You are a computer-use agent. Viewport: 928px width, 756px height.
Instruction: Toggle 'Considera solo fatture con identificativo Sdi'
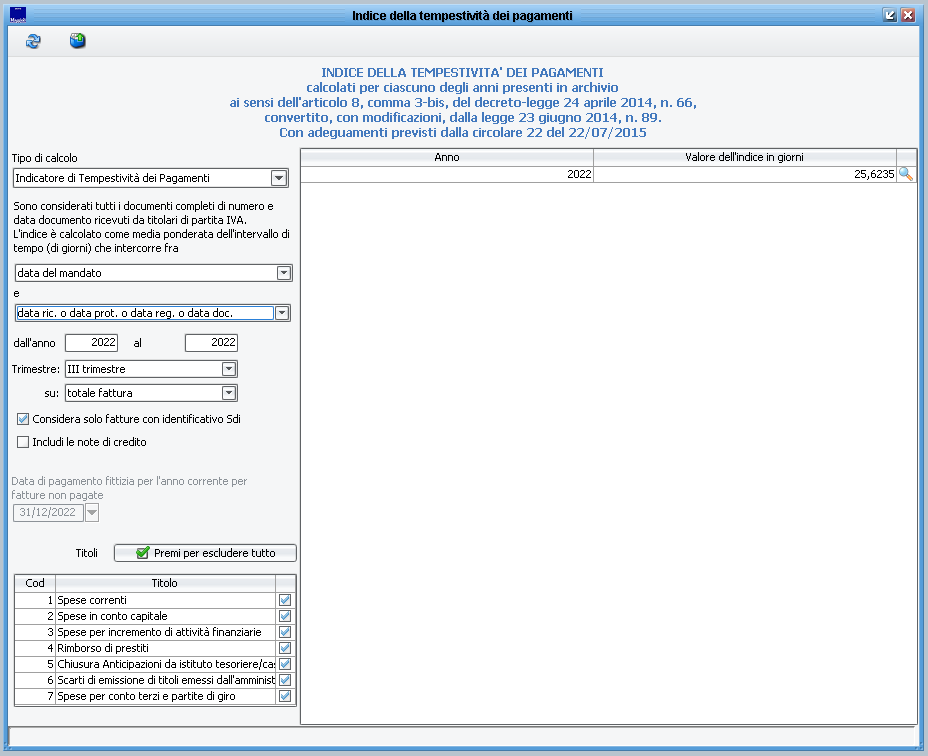pos(23,419)
